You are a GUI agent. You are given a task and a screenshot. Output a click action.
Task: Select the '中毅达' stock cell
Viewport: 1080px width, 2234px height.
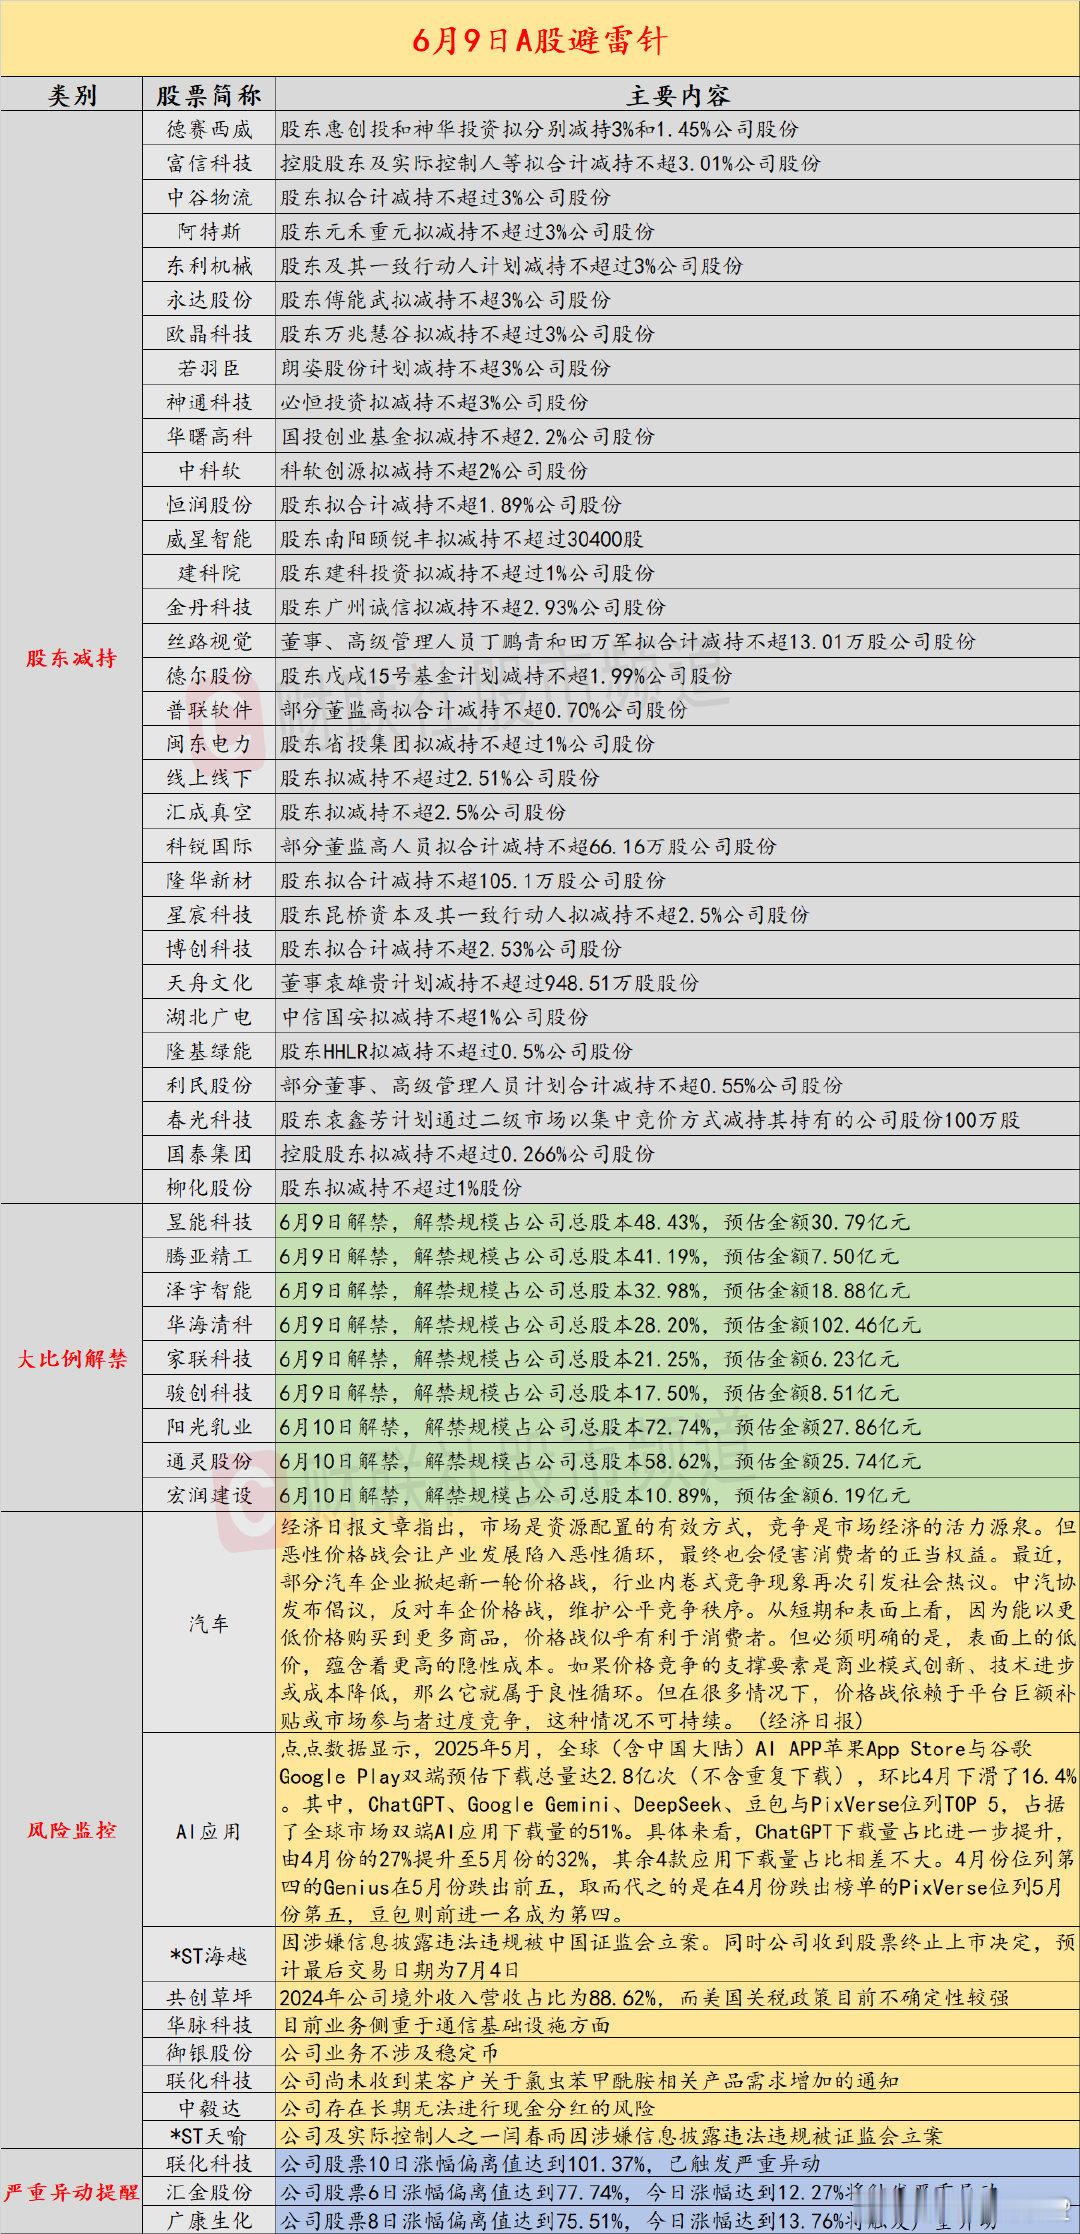(x=209, y=2108)
